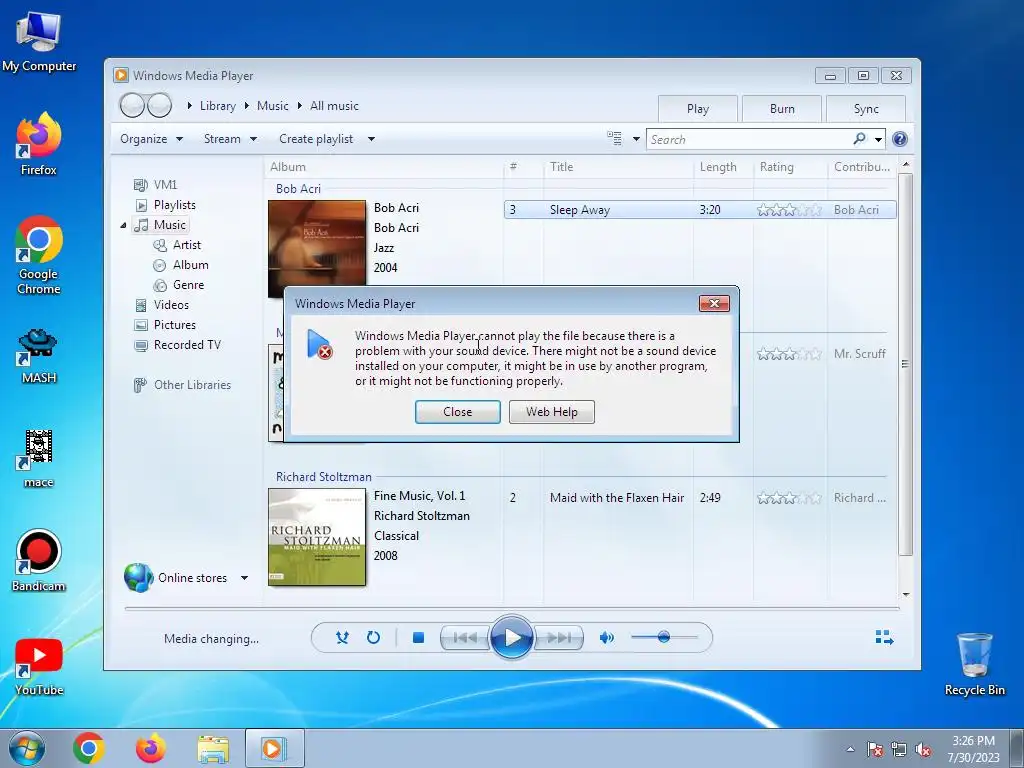
Task: Select the Sleep Away track row
Action: tap(699, 210)
